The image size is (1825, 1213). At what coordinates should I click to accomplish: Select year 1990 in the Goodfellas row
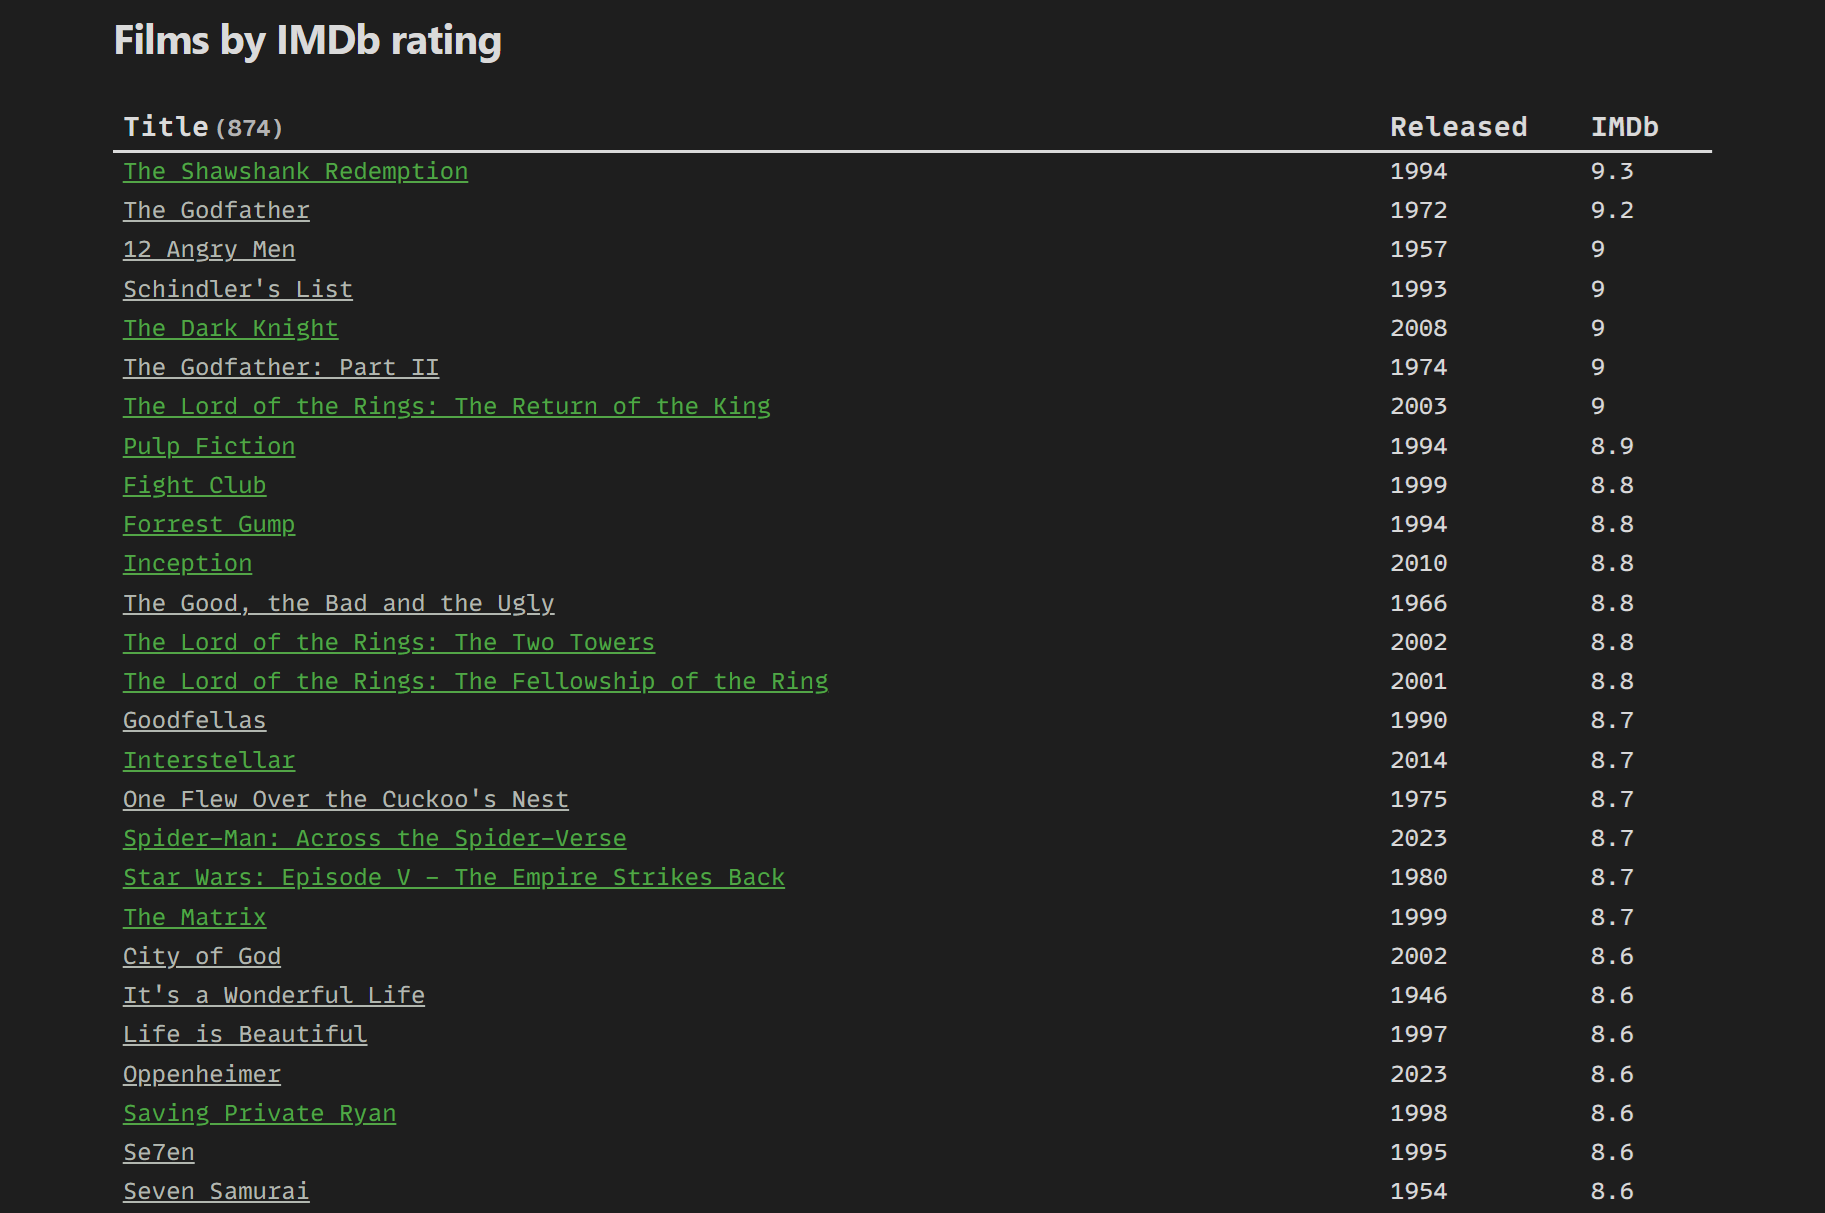(x=1419, y=720)
